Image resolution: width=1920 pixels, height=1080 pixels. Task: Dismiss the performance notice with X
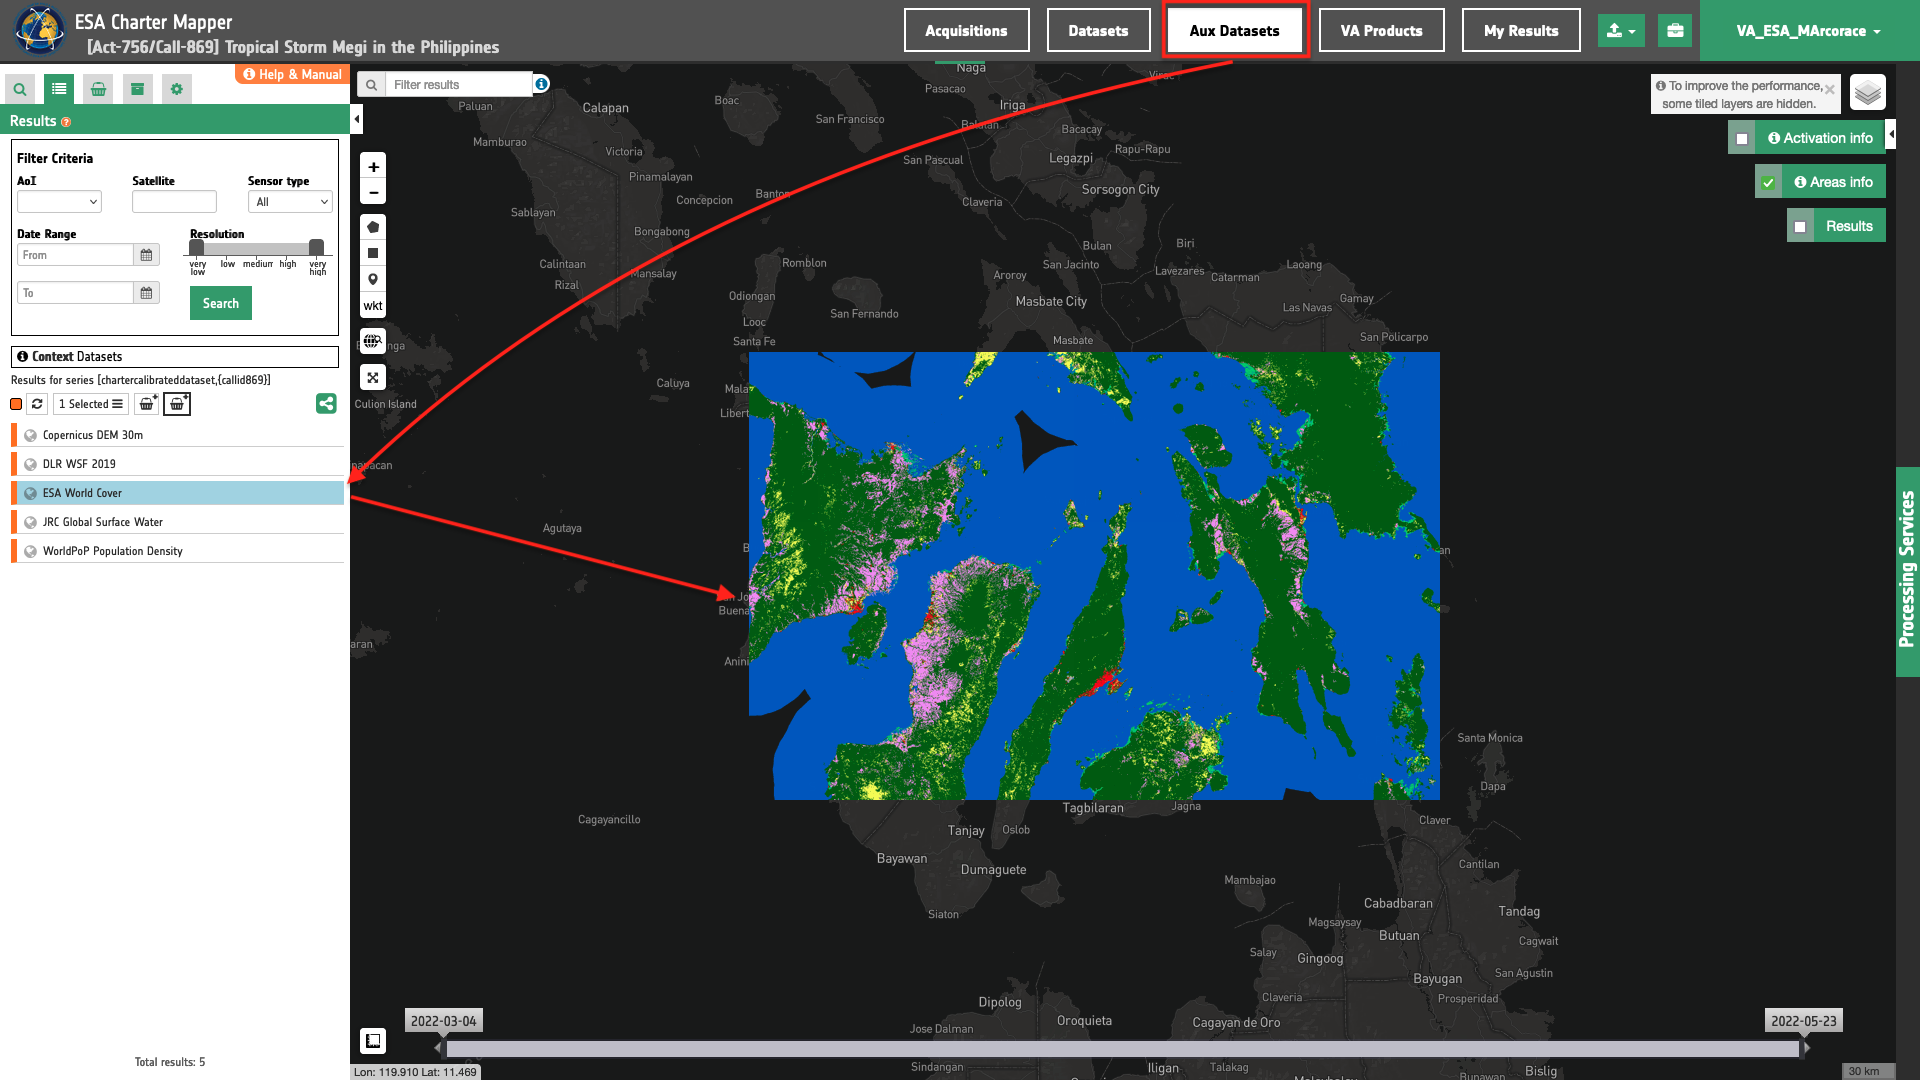coord(1829,90)
